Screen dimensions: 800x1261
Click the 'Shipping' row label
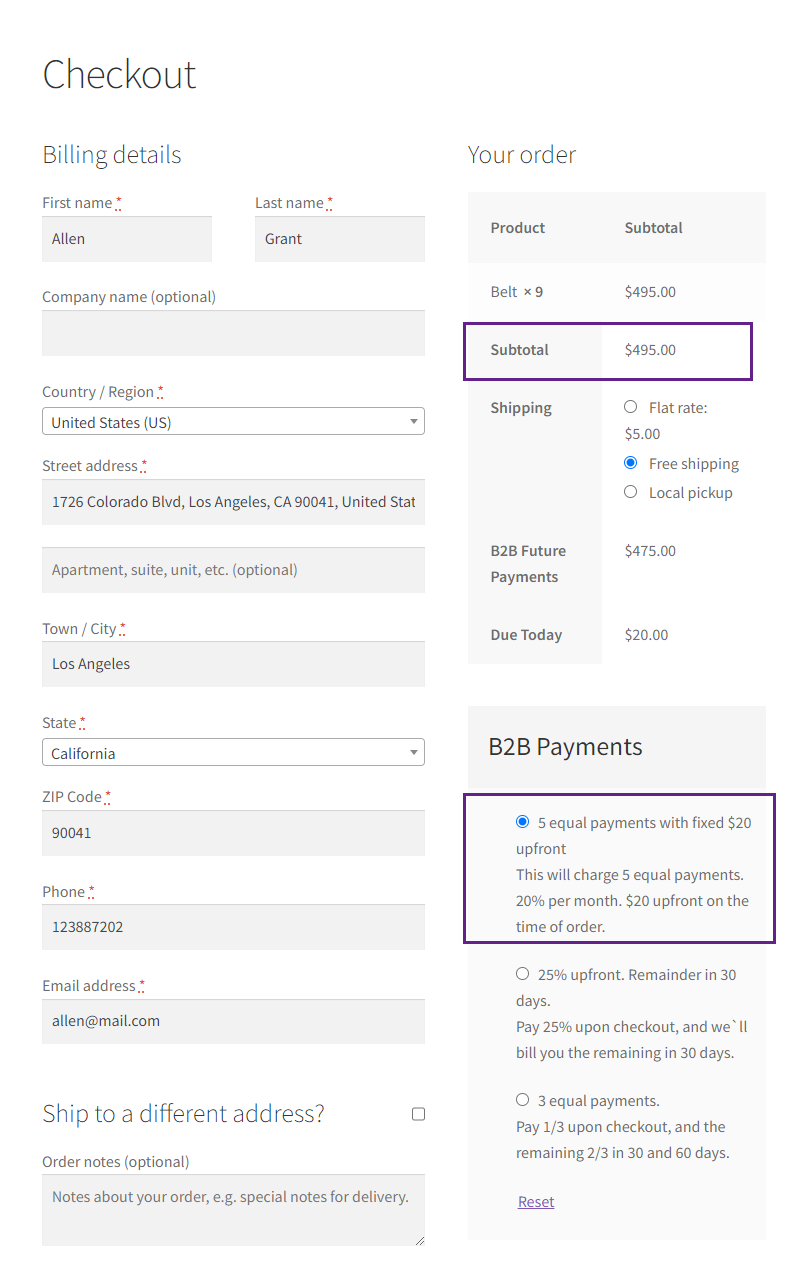521,408
